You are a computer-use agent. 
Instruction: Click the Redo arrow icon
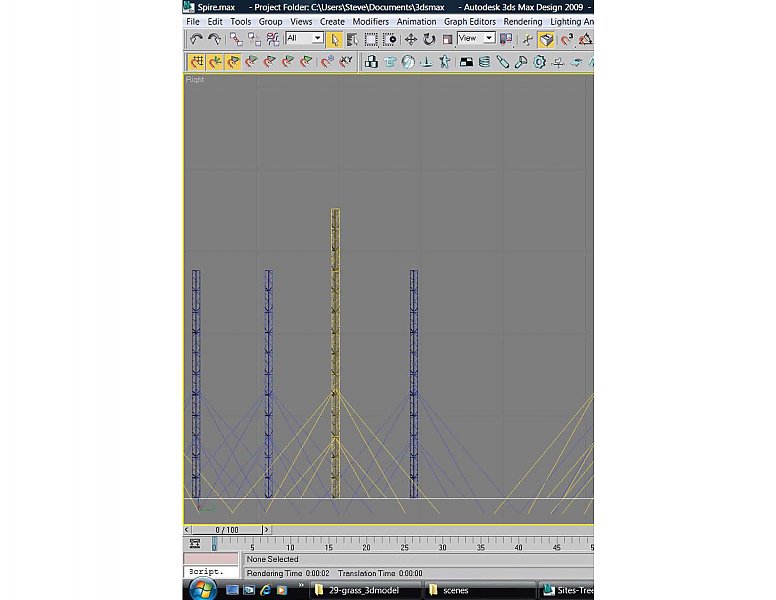click(x=214, y=39)
